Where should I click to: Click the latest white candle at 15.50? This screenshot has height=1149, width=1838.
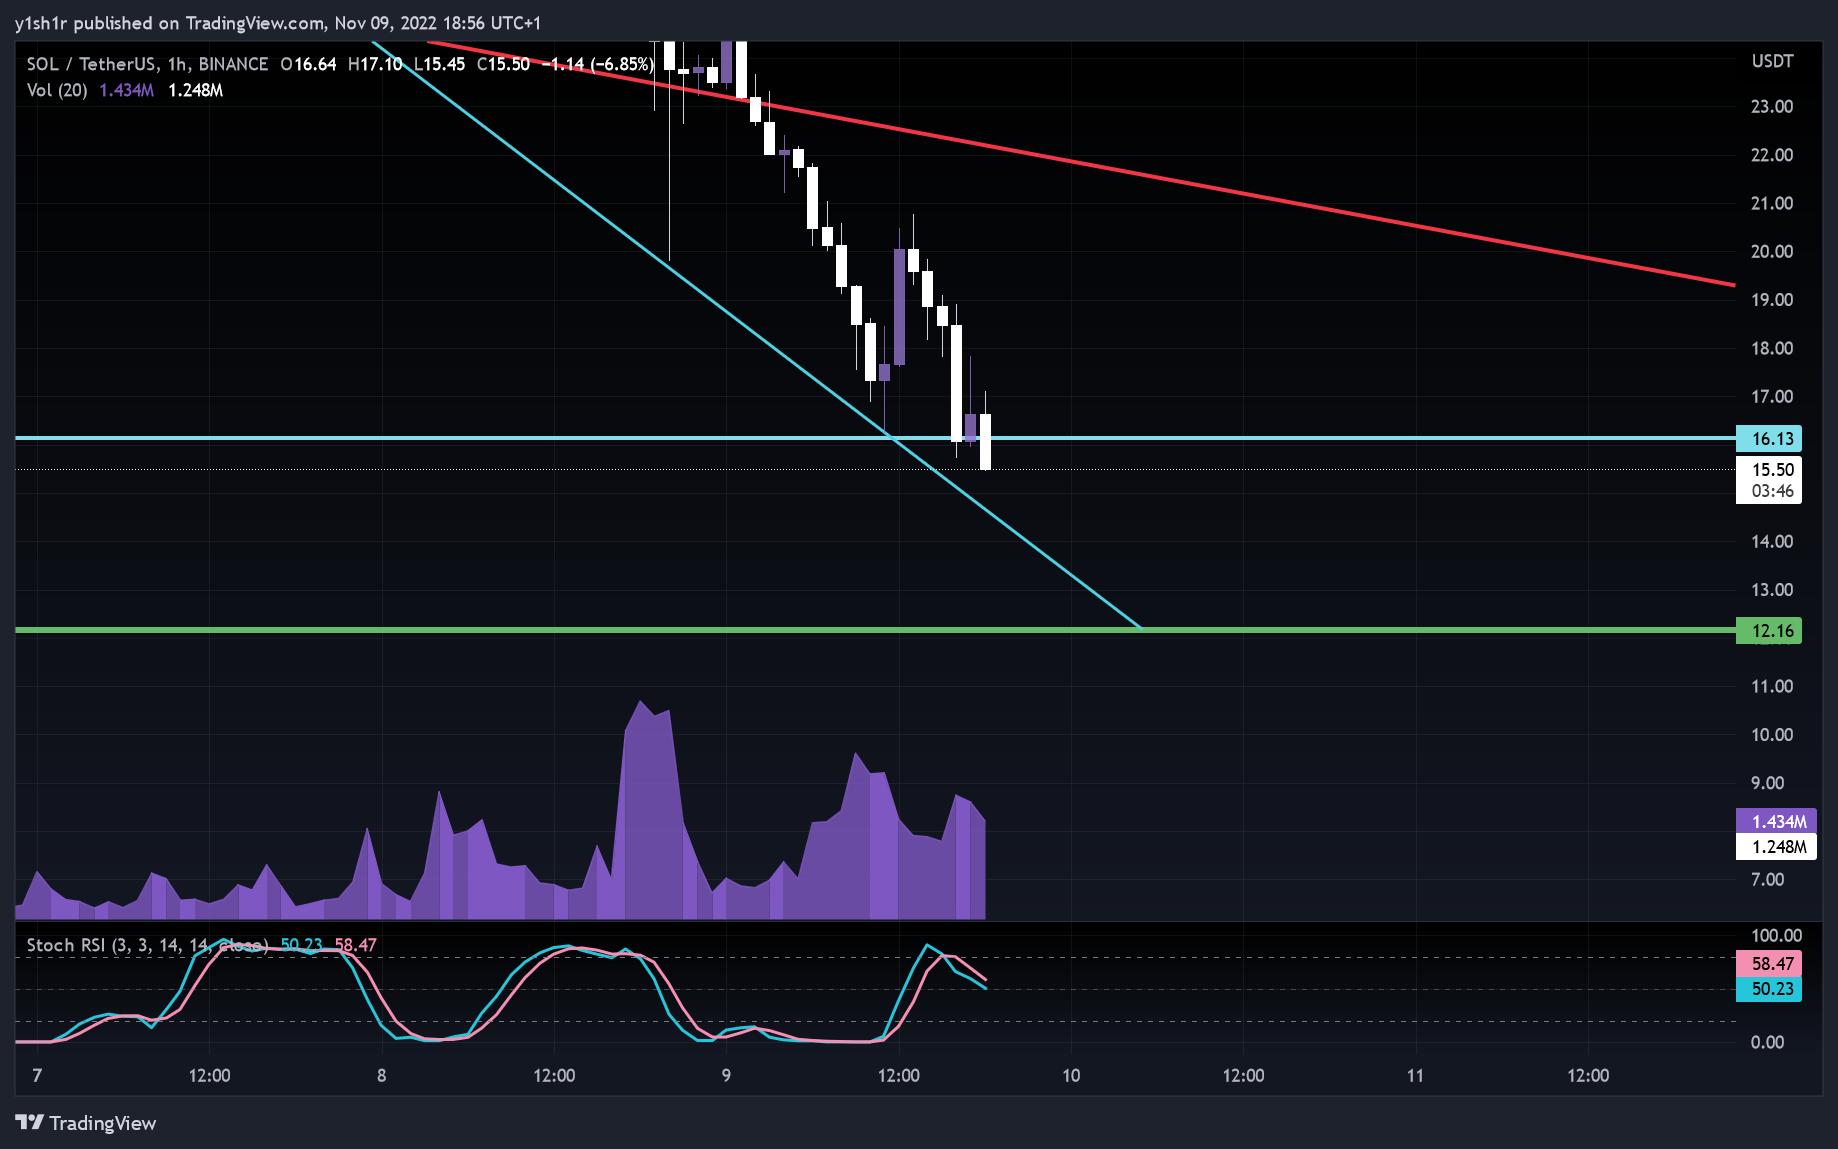[985, 441]
